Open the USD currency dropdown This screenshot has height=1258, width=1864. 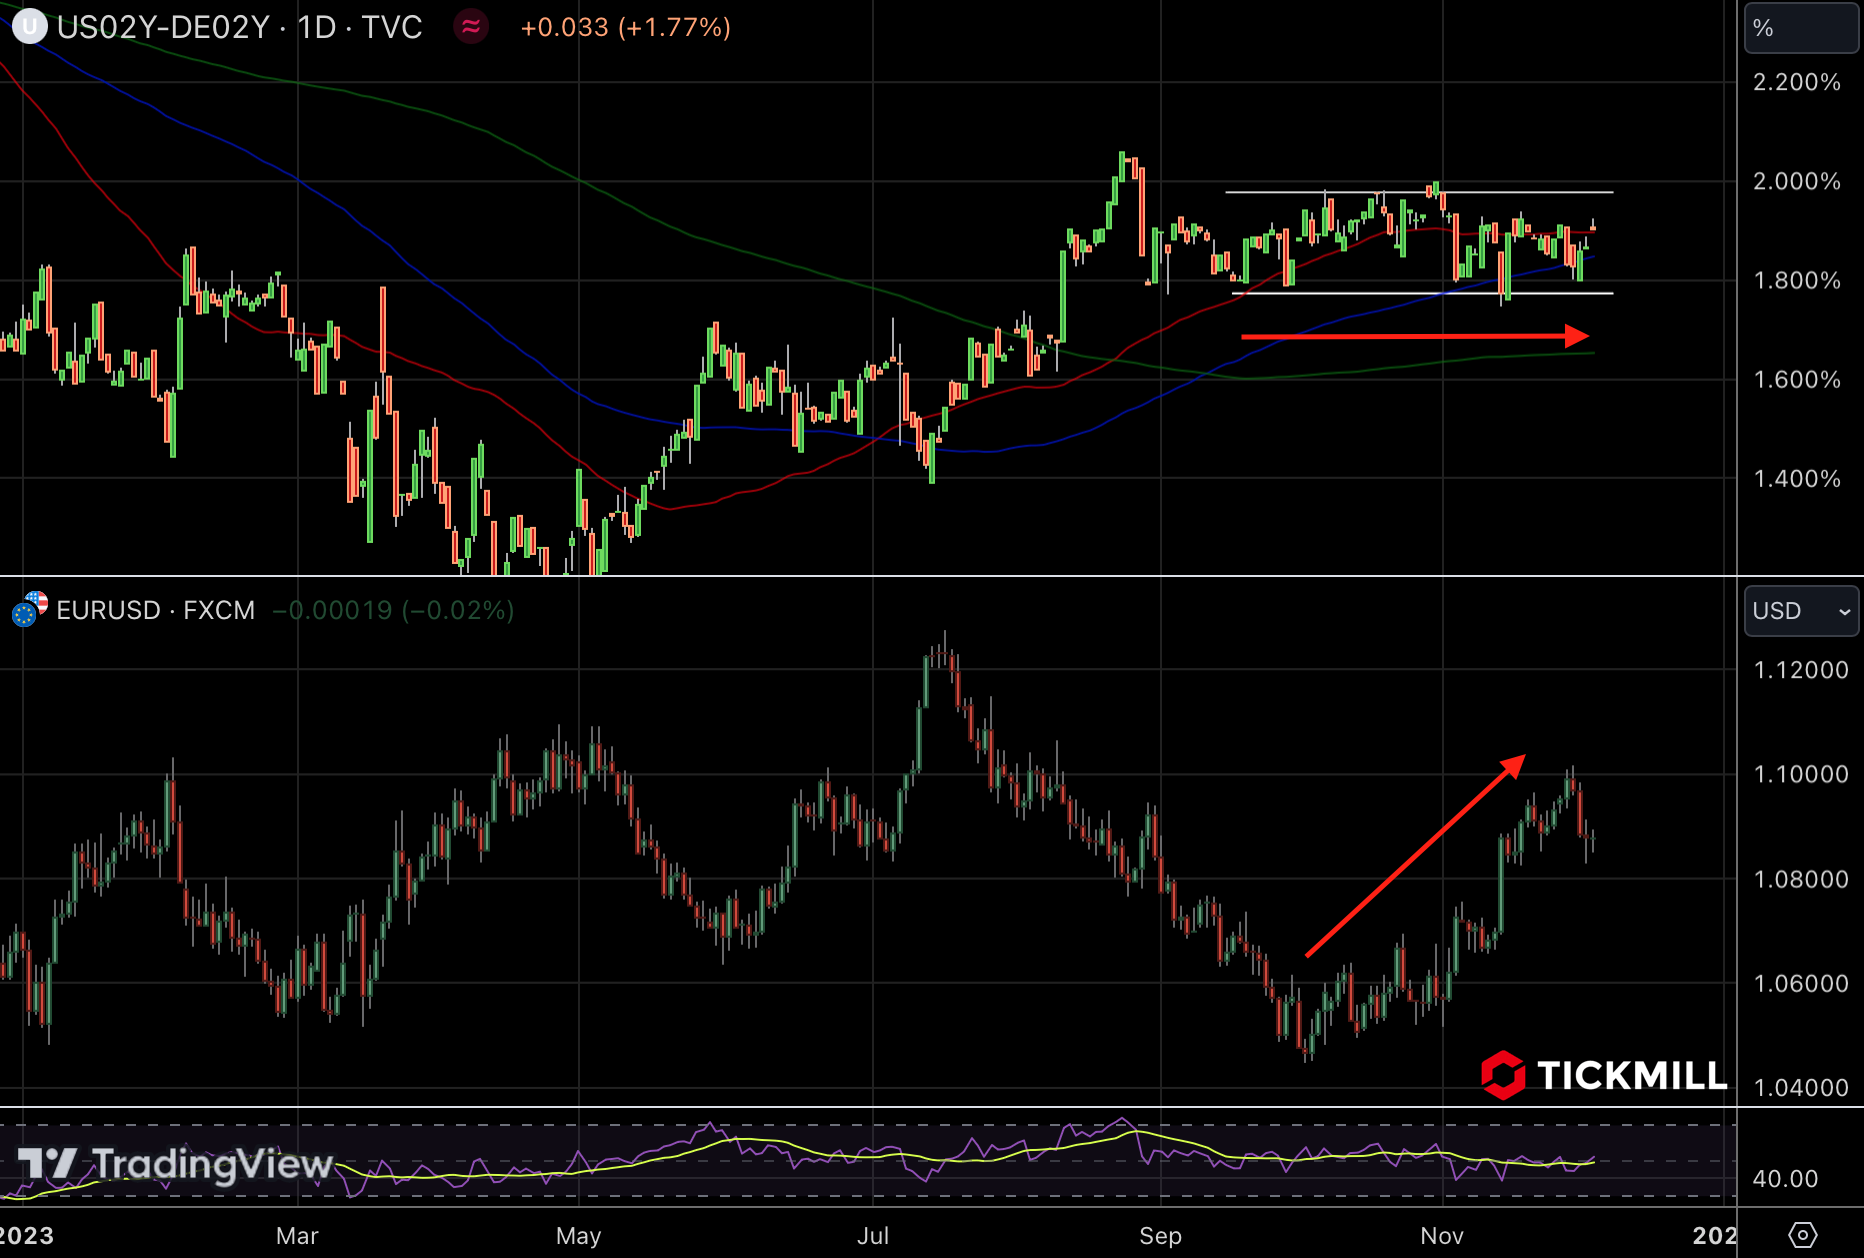pos(1801,610)
